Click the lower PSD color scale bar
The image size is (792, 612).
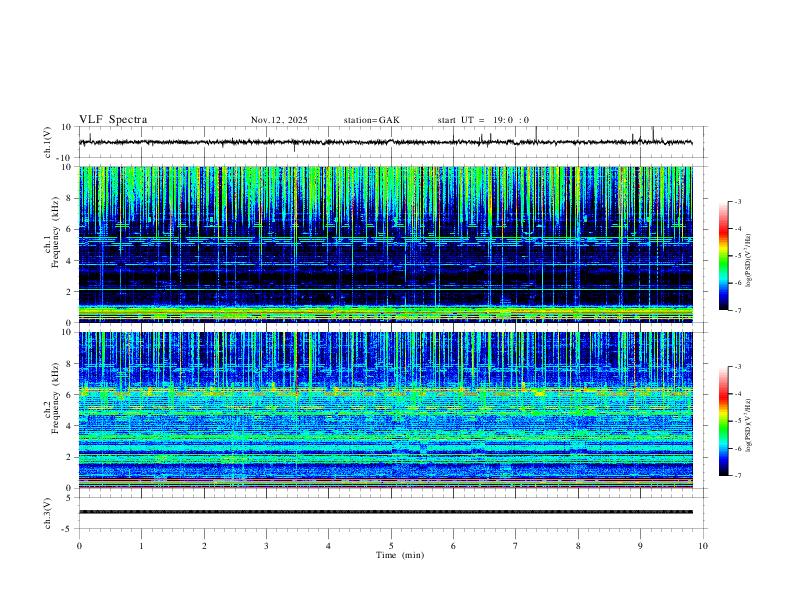click(724, 421)
